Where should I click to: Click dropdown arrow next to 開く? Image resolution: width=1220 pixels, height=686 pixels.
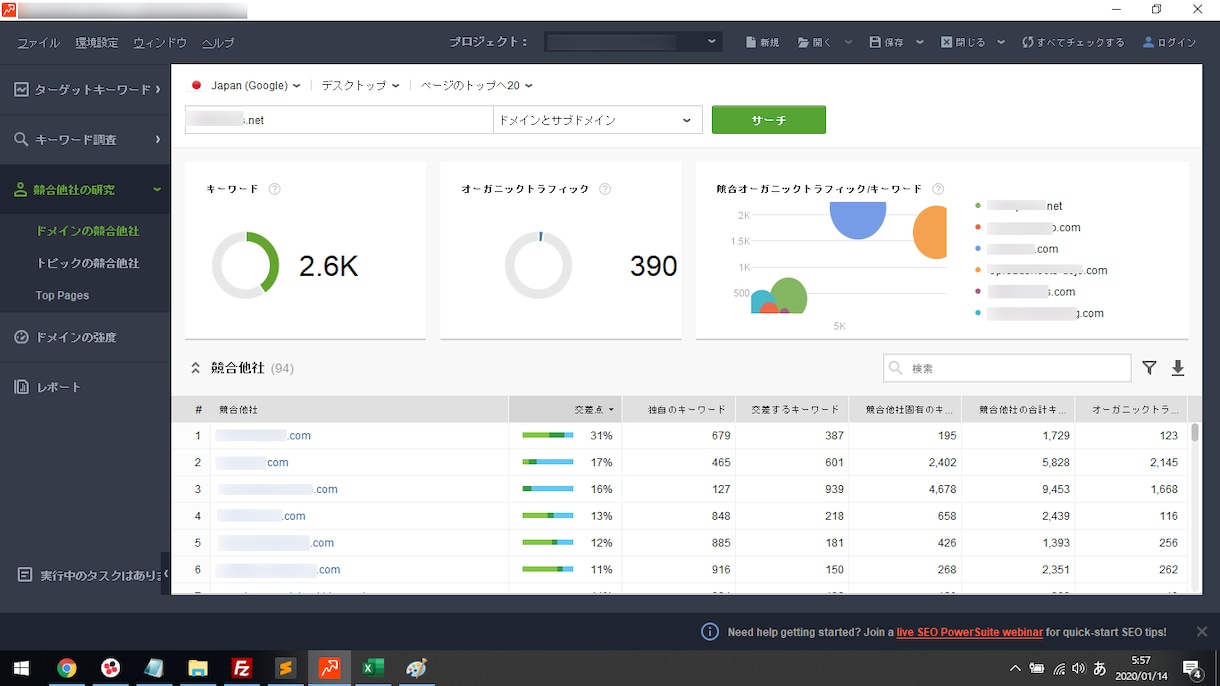(x=849, y=43)
